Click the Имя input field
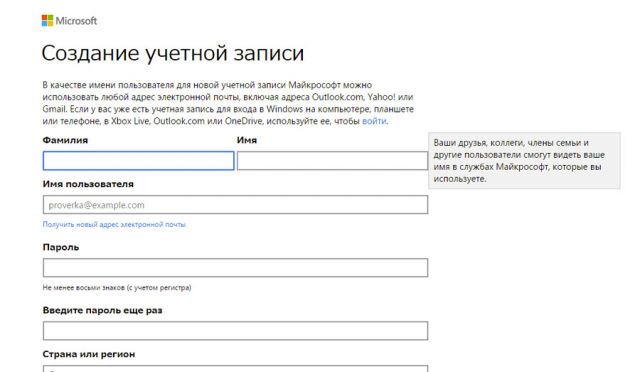This screenshot has height=372, width=640. click(332, 160)
